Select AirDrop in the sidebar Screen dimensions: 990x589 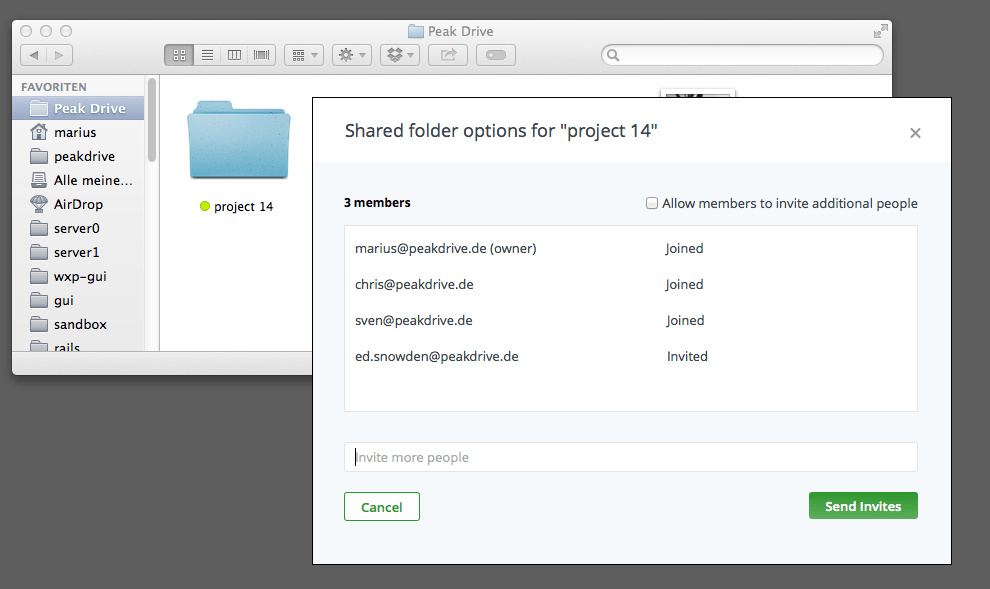pyautogui.click(x=78, y=204)
